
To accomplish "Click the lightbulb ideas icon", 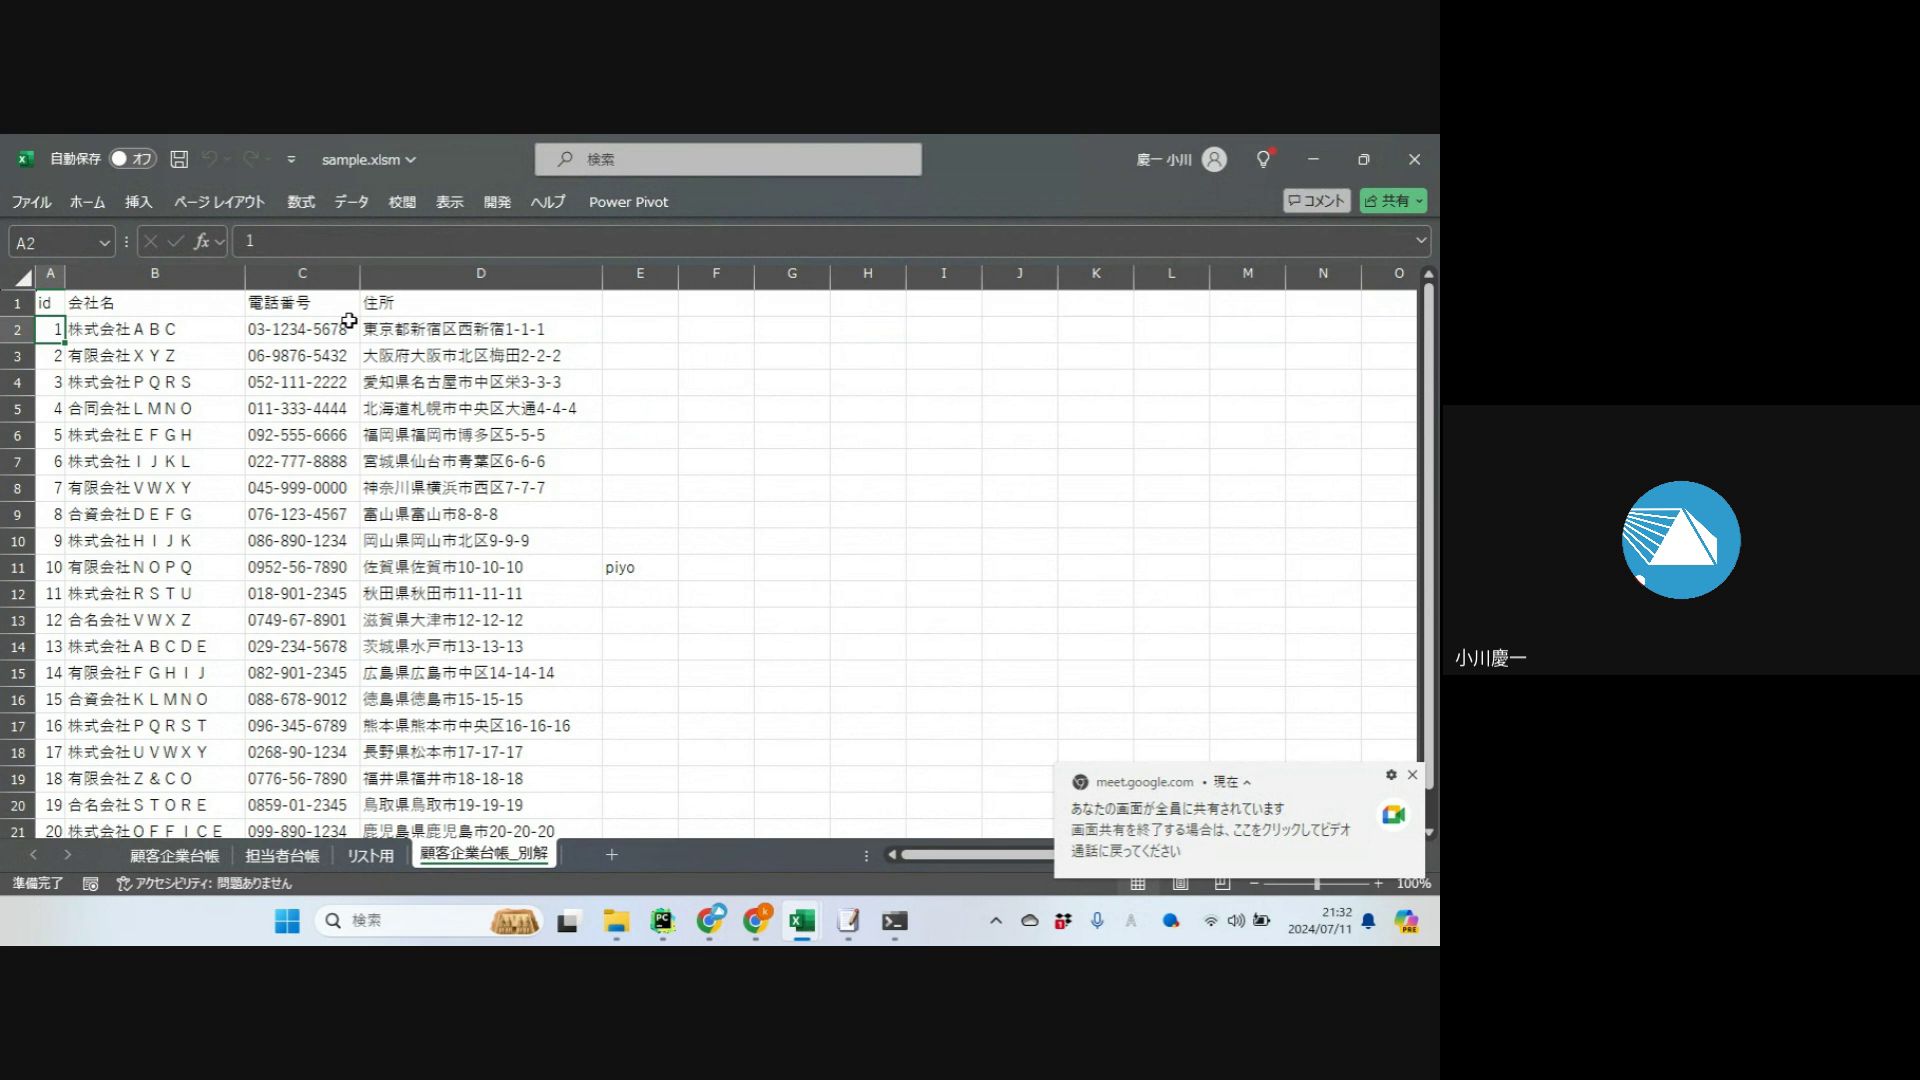I will coord(1263,159).
